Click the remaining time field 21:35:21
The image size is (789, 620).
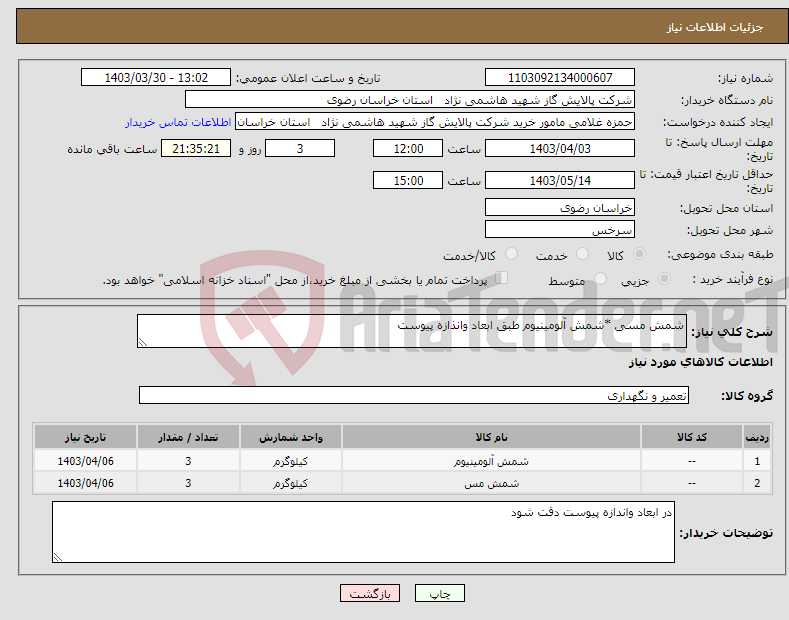click(196, 148)
